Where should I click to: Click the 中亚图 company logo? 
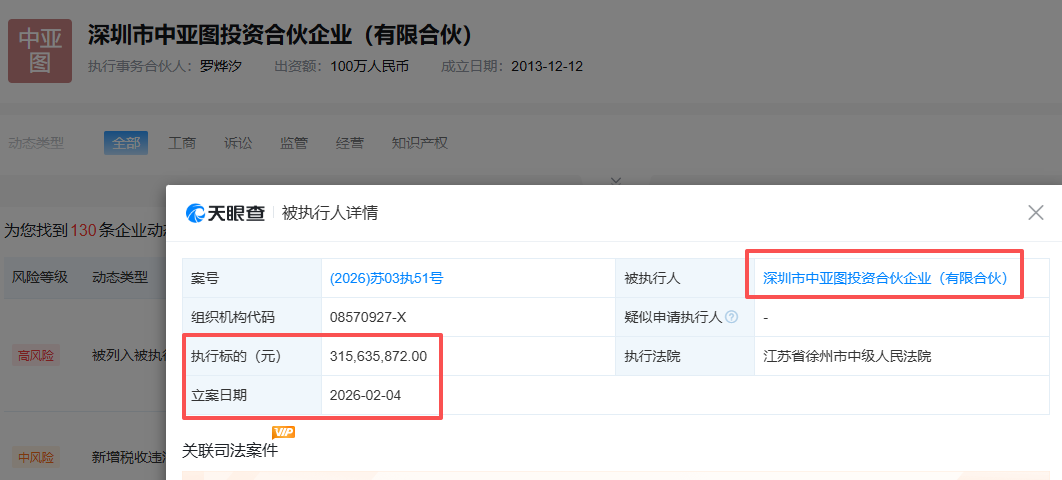(40, 51)
